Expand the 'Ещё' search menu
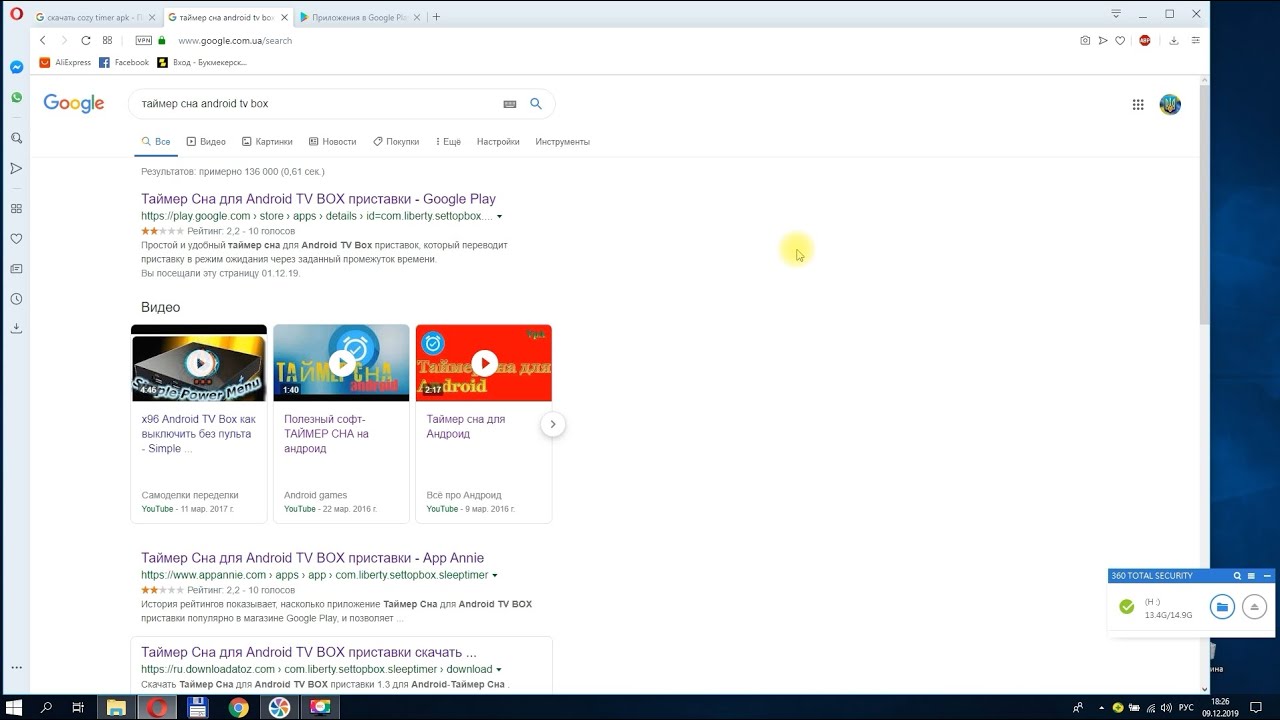This screenshot has width=1280, height=720. 448,142
